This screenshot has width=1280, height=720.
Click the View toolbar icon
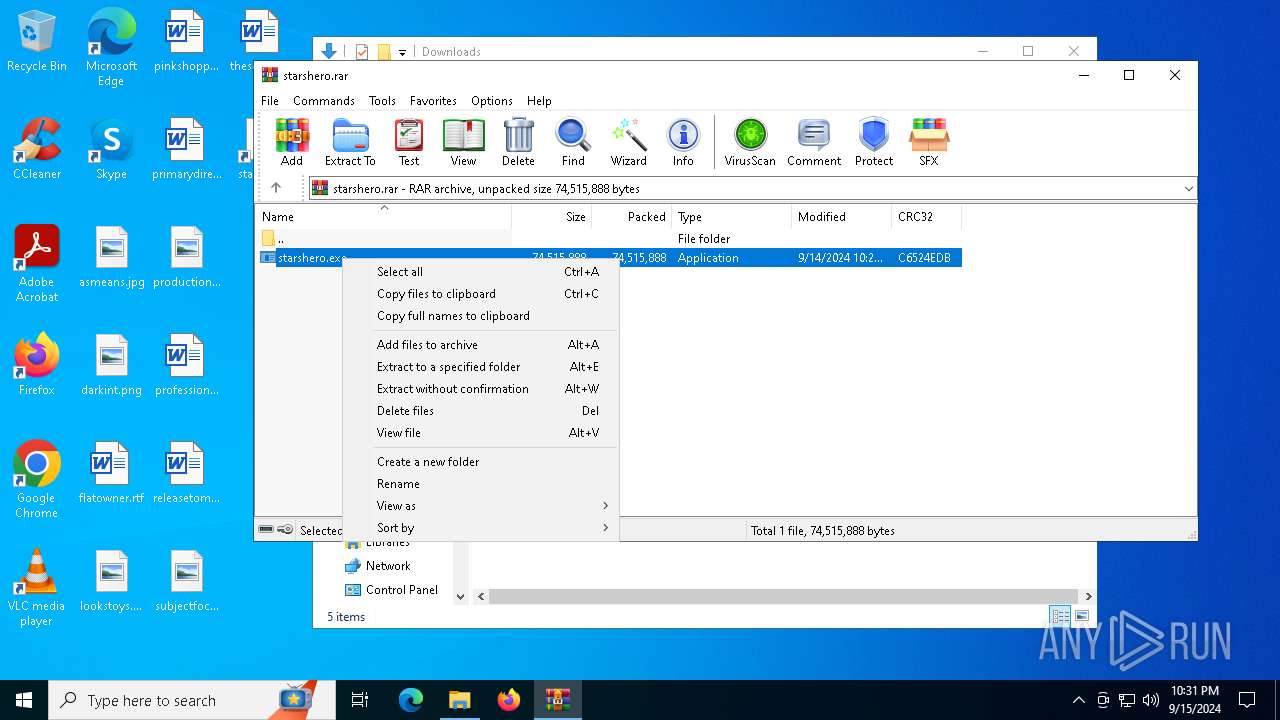(x=463, y=142)
